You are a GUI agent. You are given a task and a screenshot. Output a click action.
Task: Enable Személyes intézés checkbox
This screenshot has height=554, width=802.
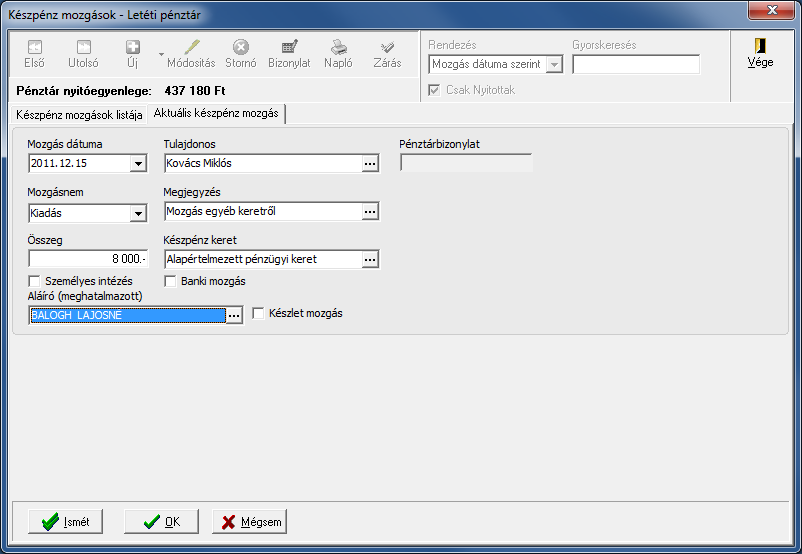(x=34, y=281)
